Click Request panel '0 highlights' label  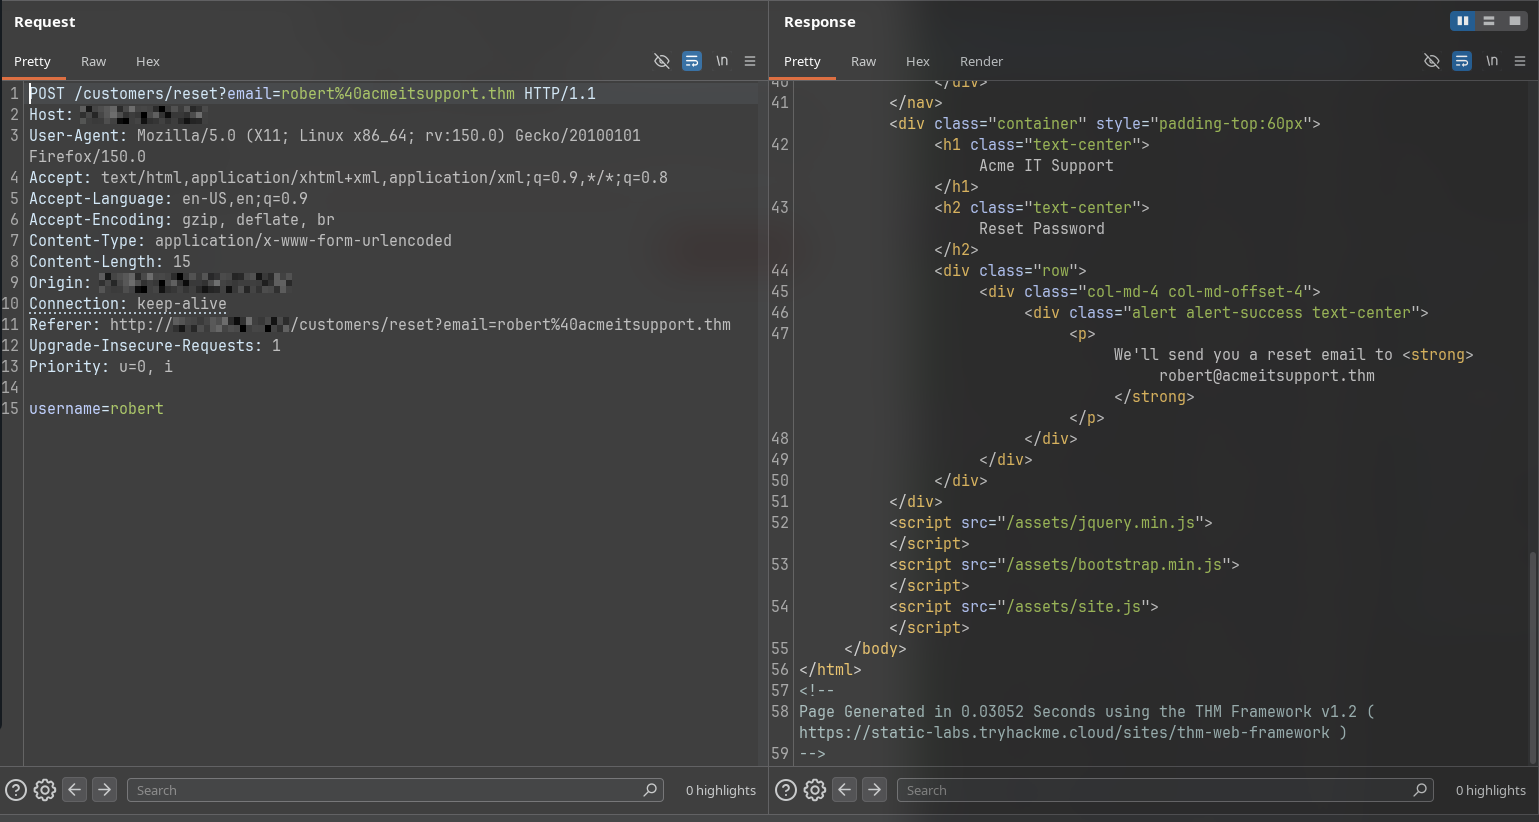pos(721,790)
